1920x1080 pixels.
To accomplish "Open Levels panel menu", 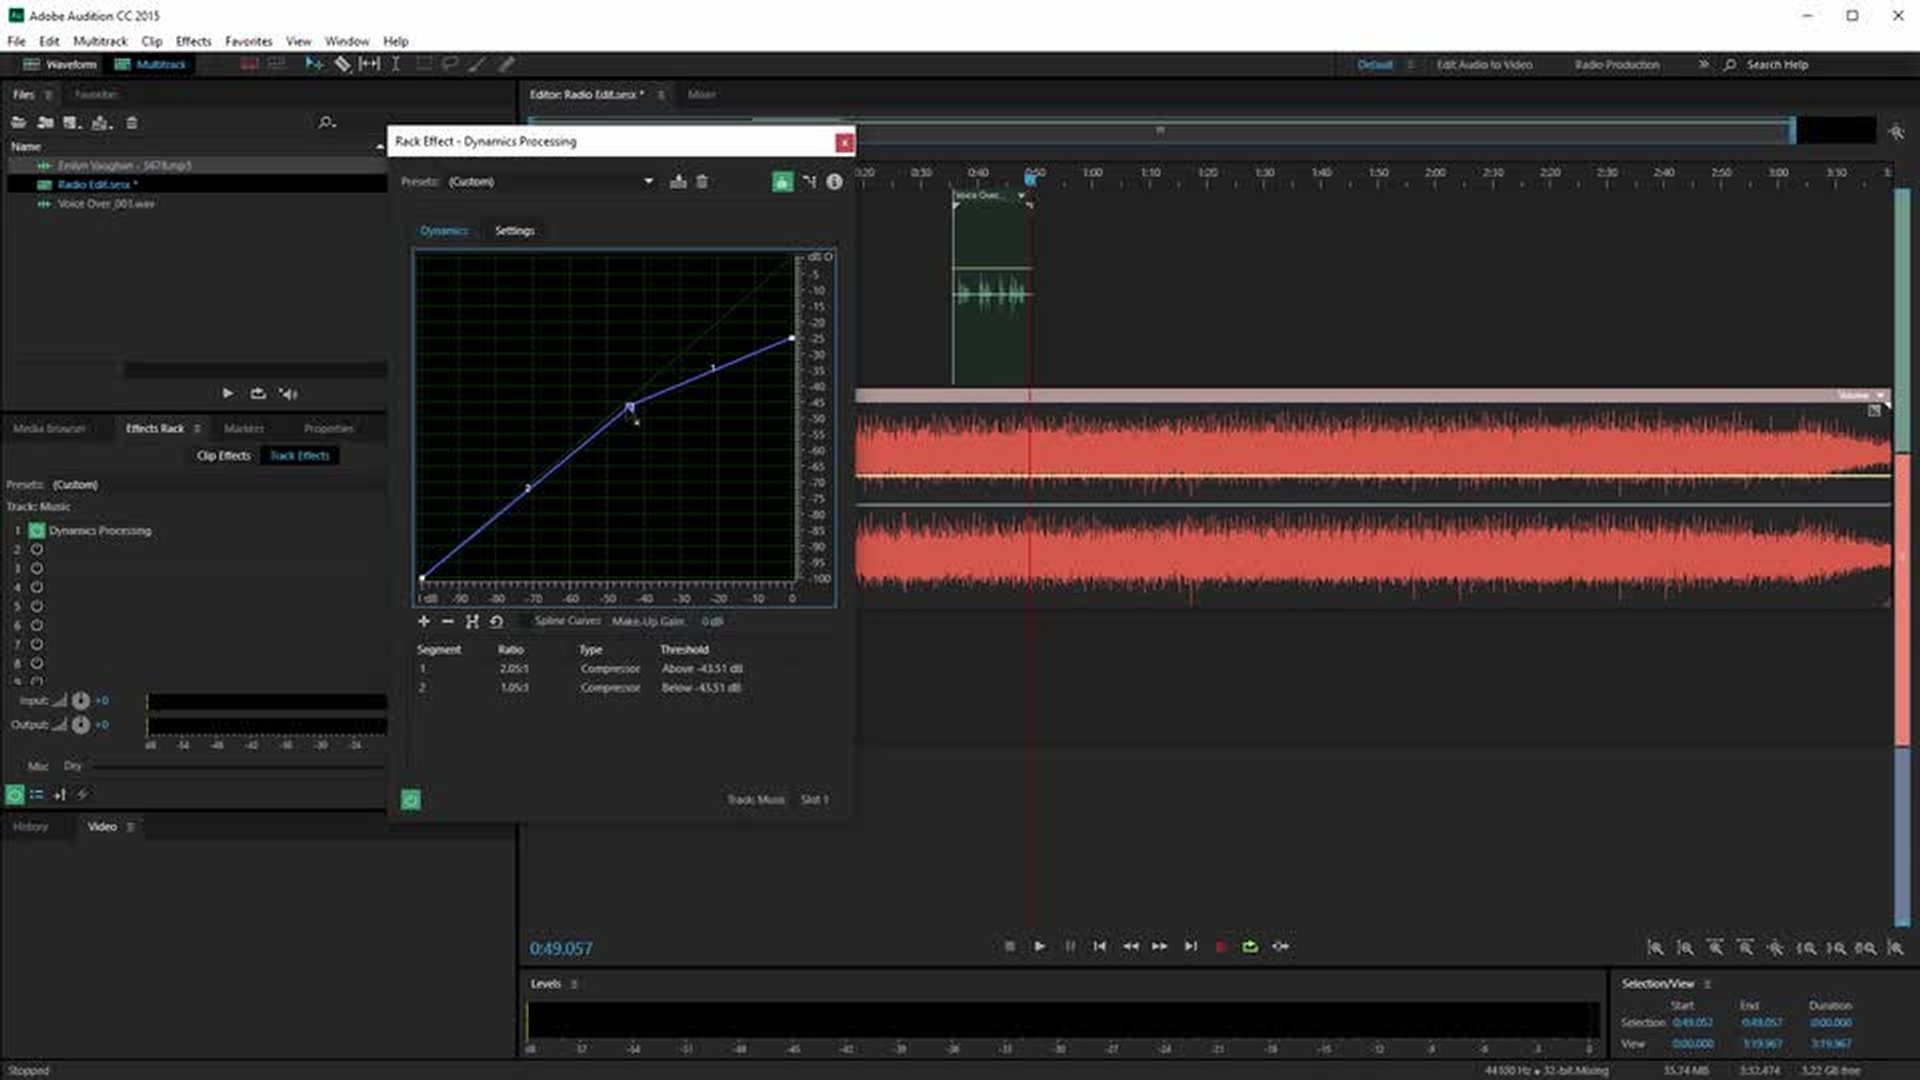I will click(x=574, y=985).
